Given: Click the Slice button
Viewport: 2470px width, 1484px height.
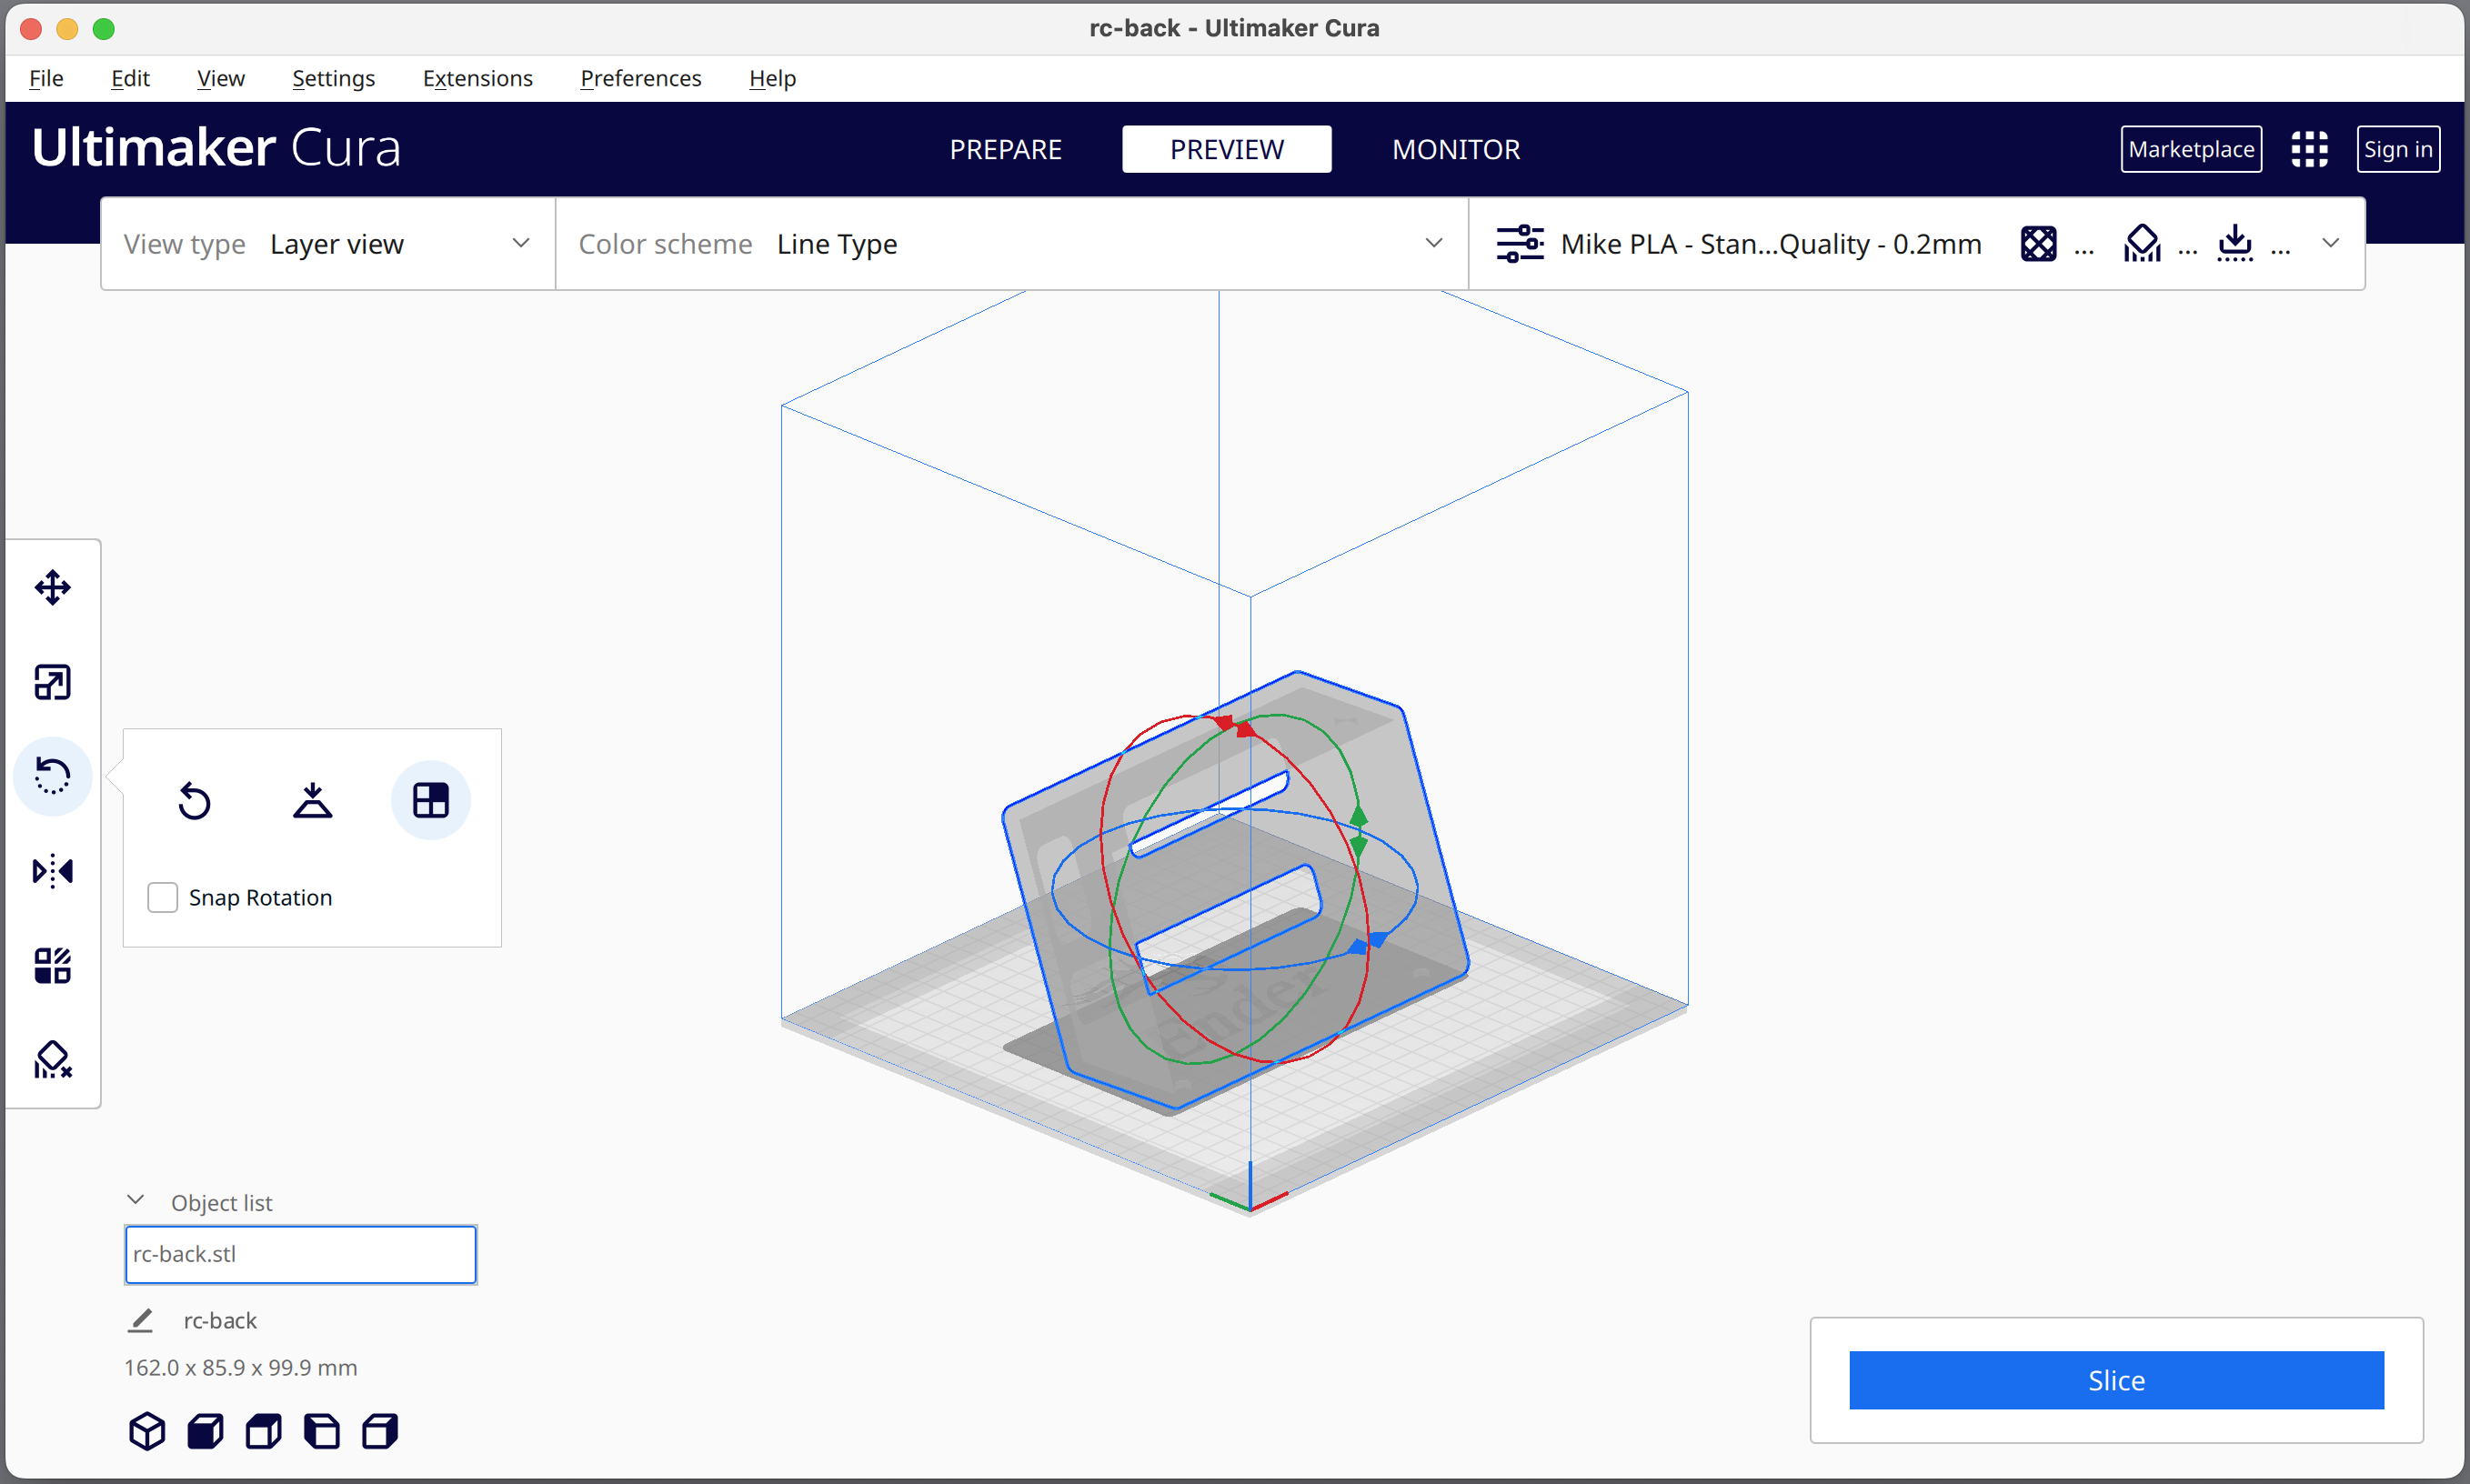Looking at the screenshot, I should point(2115,1380).
